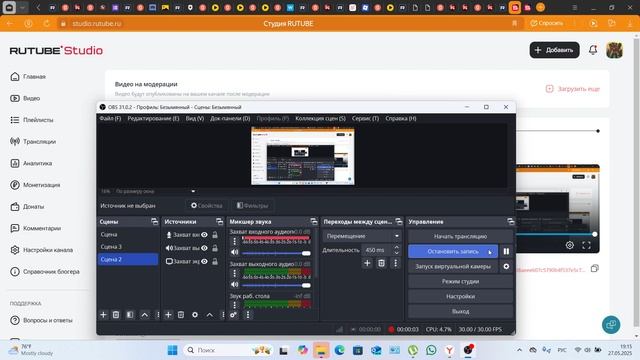Click Запуск виртуальной камеры button
Screen dimensions: 640x360
point(453,266)
